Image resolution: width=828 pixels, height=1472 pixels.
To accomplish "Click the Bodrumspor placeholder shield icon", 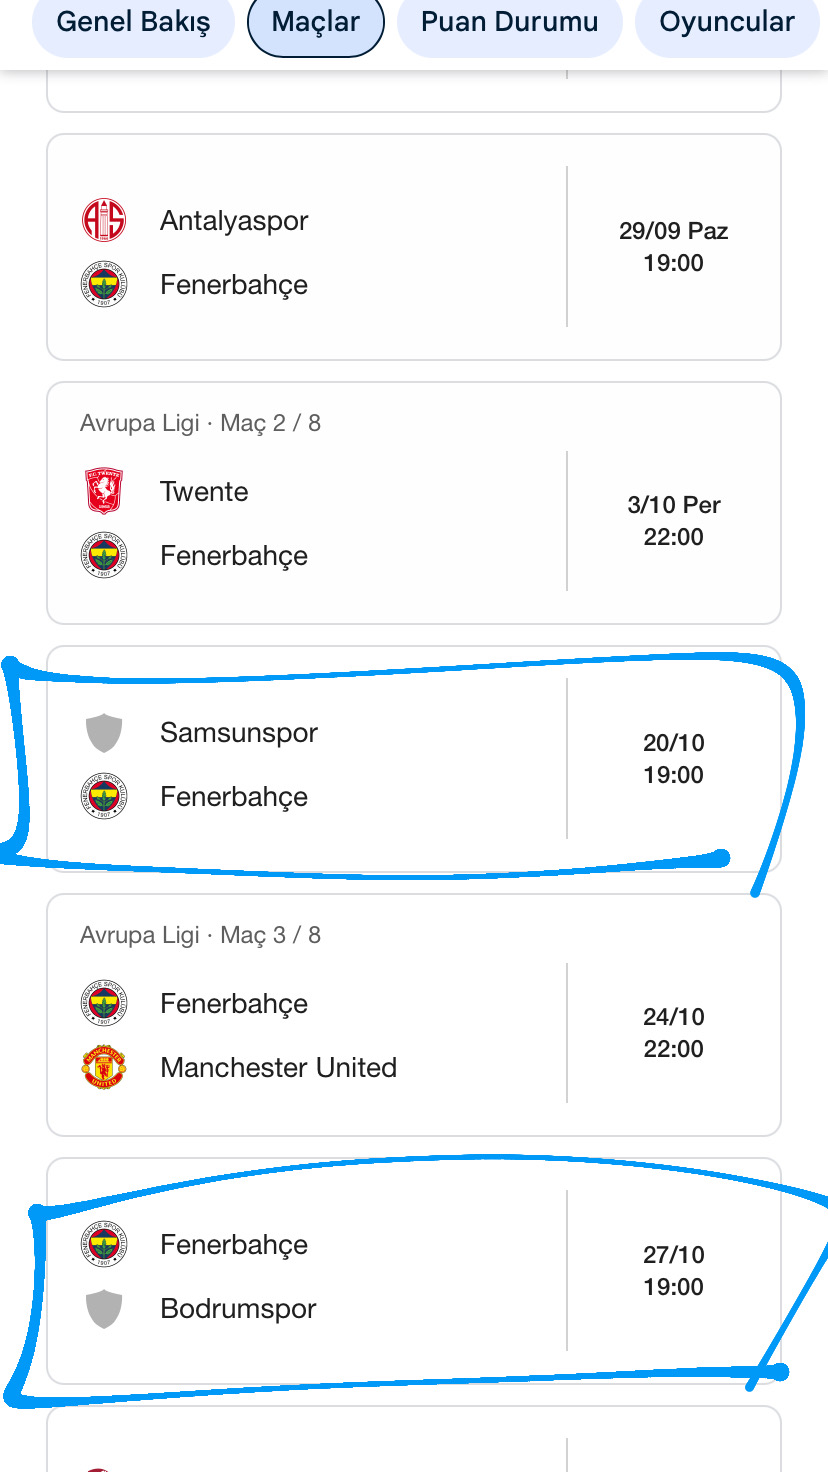I will tap(104, 1309).
